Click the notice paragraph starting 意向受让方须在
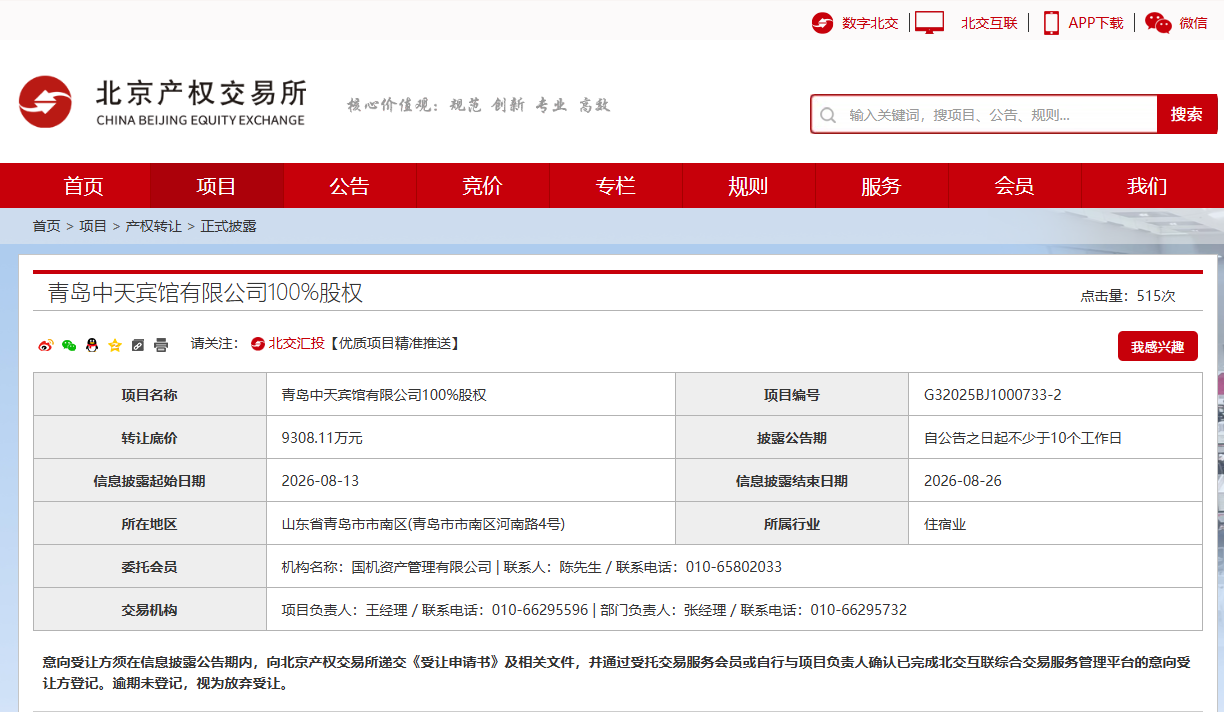Viewport: 1224px width, 712px height. click(618, 673)
